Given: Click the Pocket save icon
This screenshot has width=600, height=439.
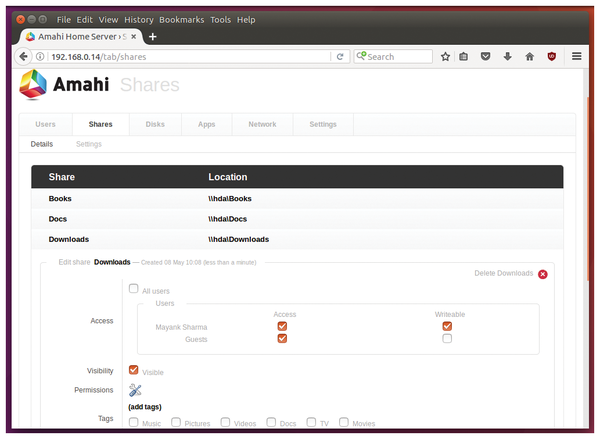Looking at the screenshot, I should 486,57.
